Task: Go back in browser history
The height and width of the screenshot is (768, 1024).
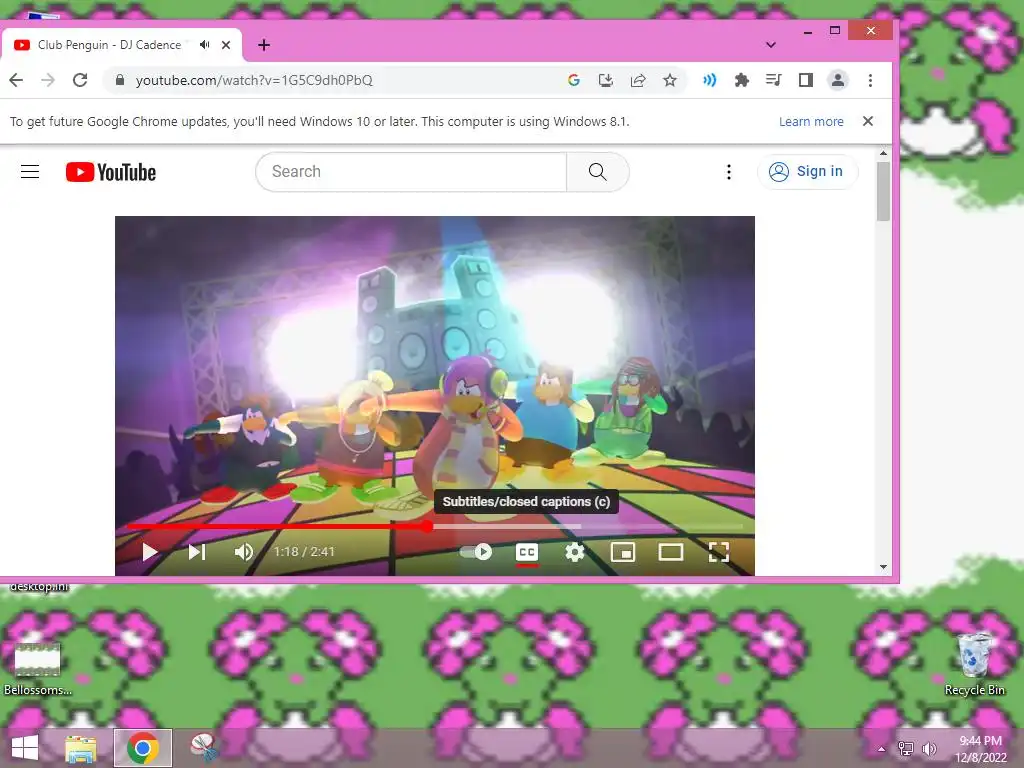Action: [16, 80]
